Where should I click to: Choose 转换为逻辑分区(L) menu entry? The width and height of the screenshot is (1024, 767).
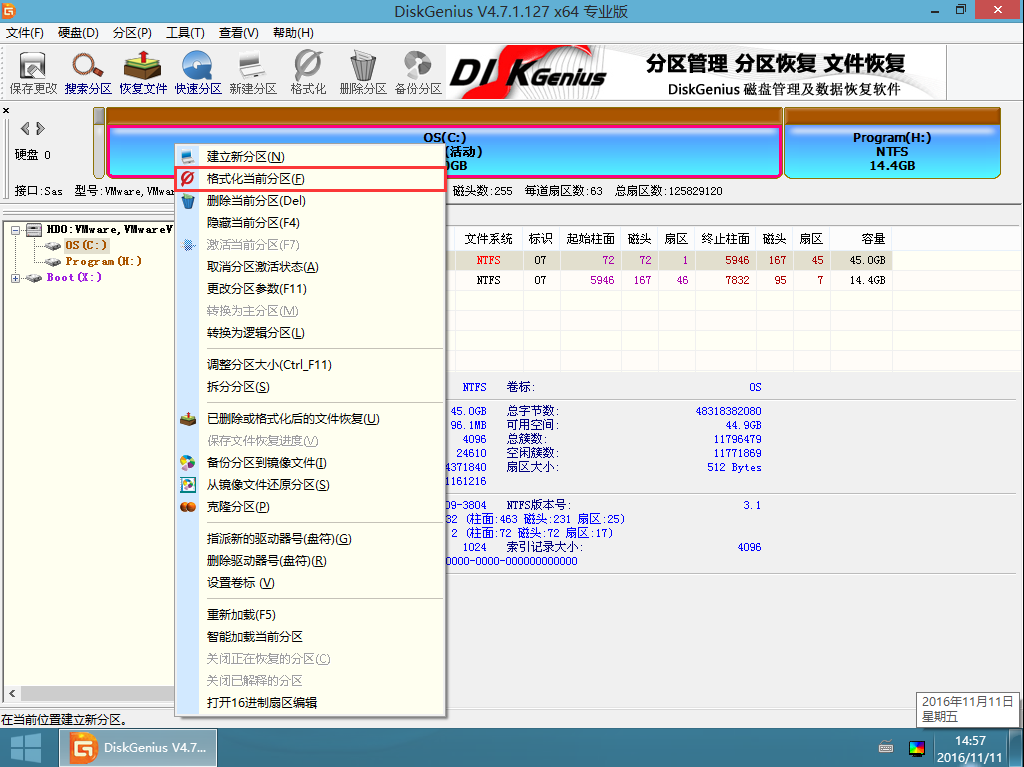click(310, 333)
